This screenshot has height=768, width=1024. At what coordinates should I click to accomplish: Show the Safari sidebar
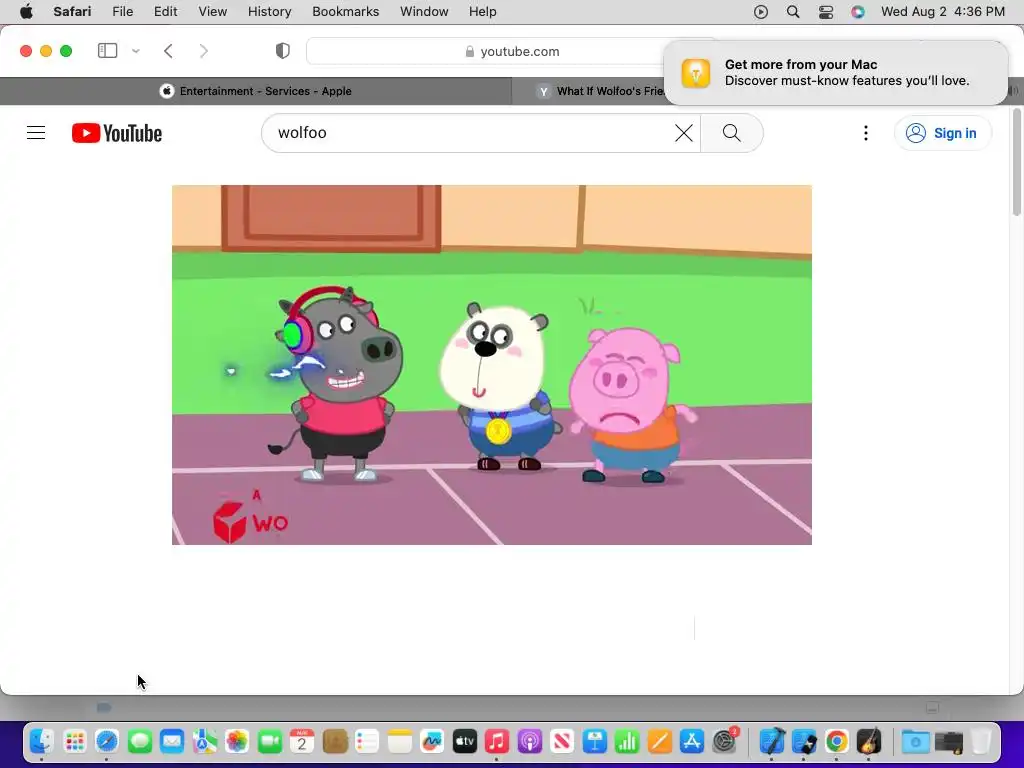pos(107,51)
